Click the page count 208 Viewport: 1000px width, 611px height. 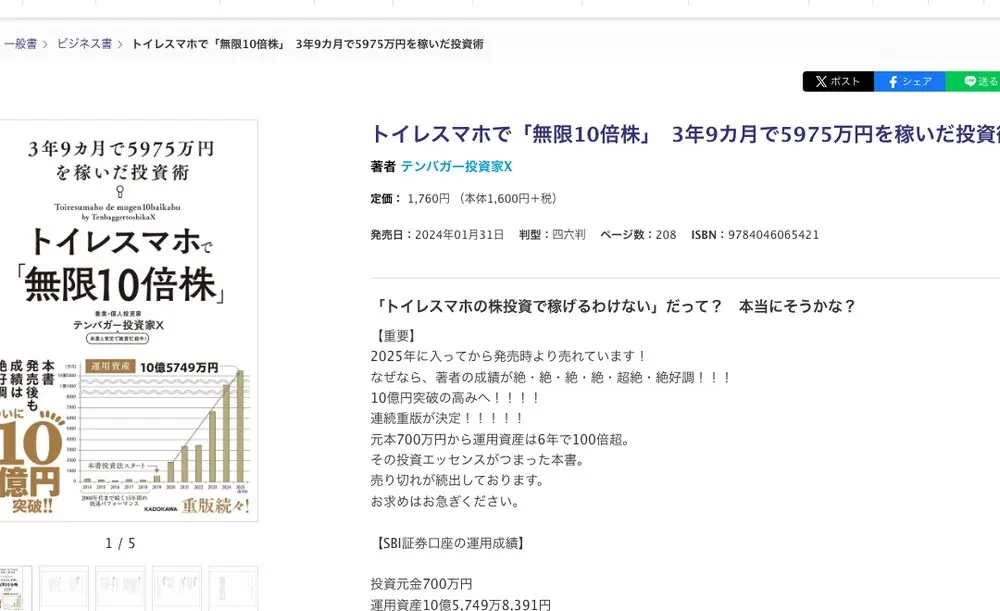click(x=666, y=235)
